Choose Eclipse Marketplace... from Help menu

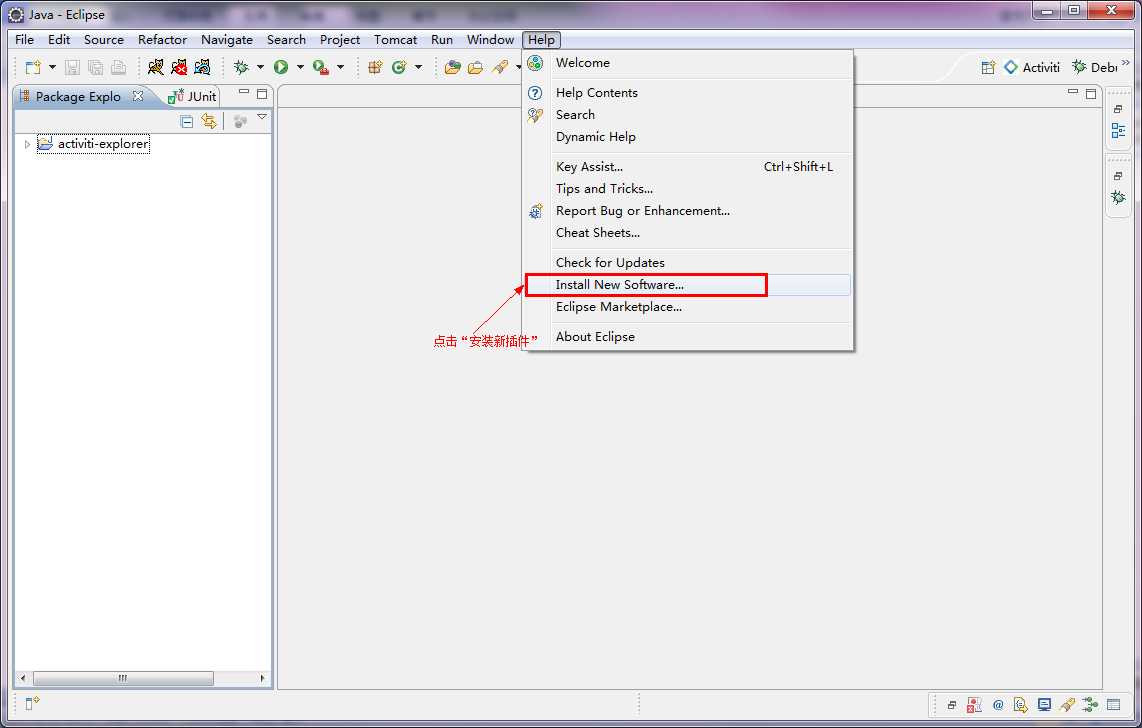(618, 307)
